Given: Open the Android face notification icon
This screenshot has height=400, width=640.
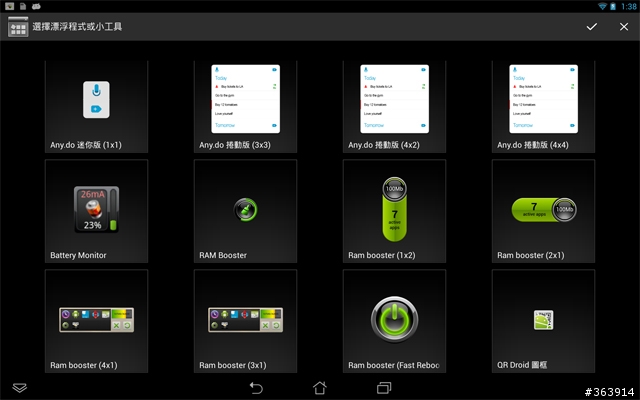Looking at the screenshot, I should tap(36, 6).
